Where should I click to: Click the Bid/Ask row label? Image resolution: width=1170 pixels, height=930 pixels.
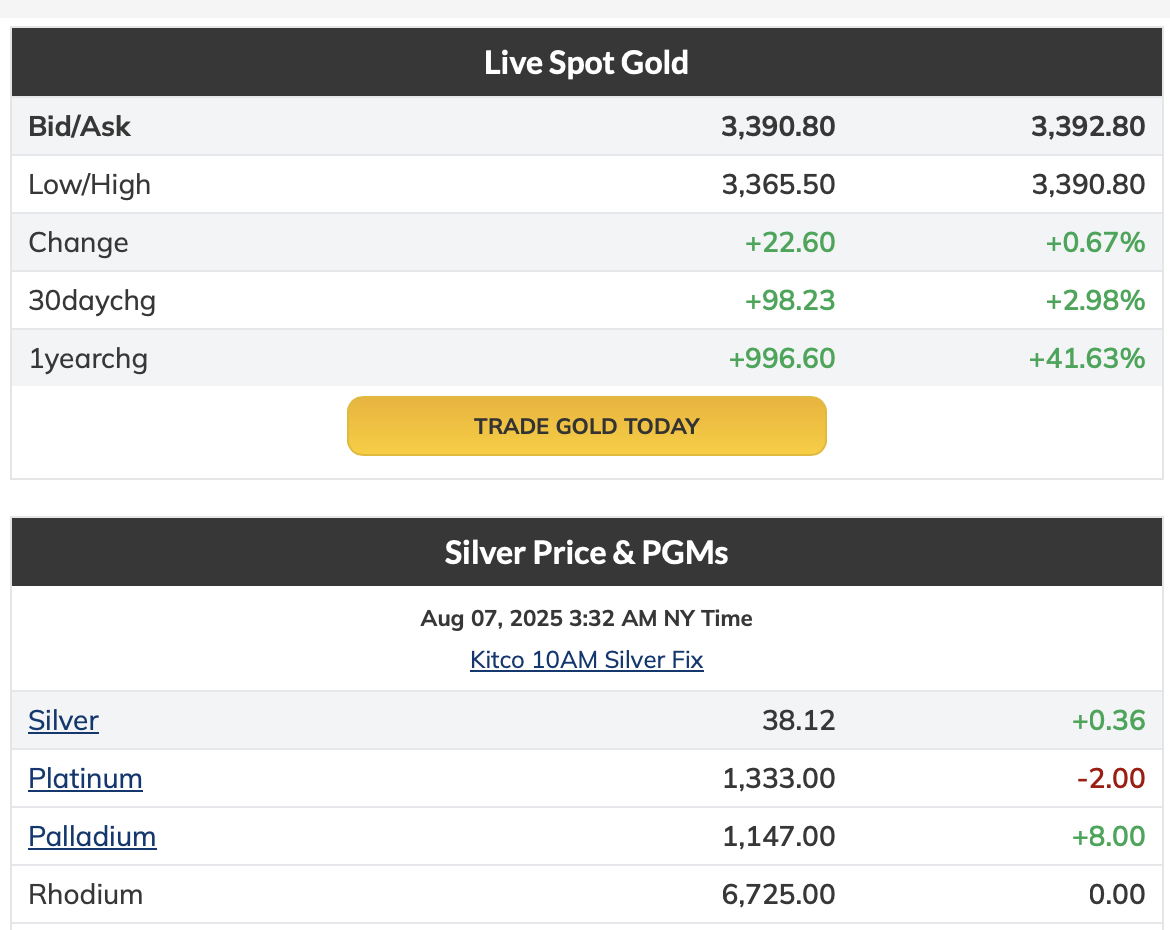(80, 126)
